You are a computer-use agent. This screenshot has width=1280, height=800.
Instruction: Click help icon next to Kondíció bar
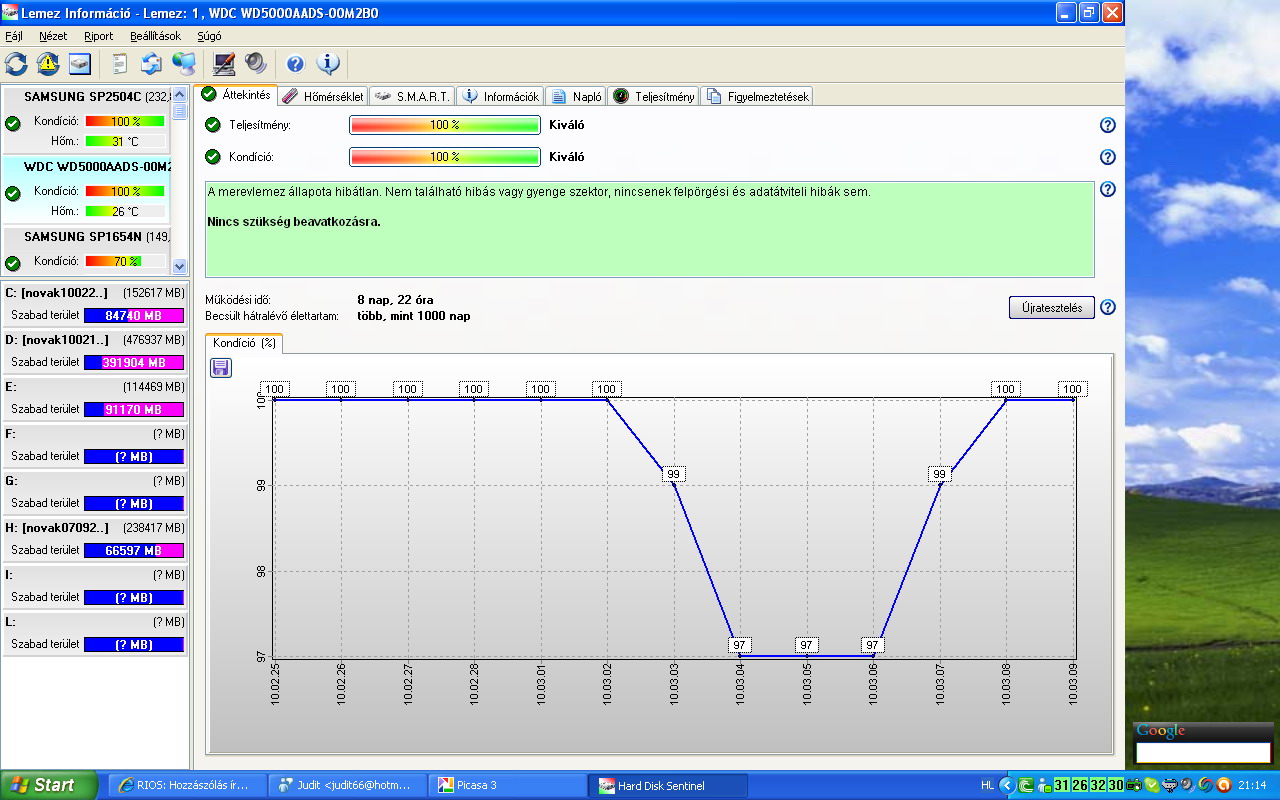(x=1107, y=157)
